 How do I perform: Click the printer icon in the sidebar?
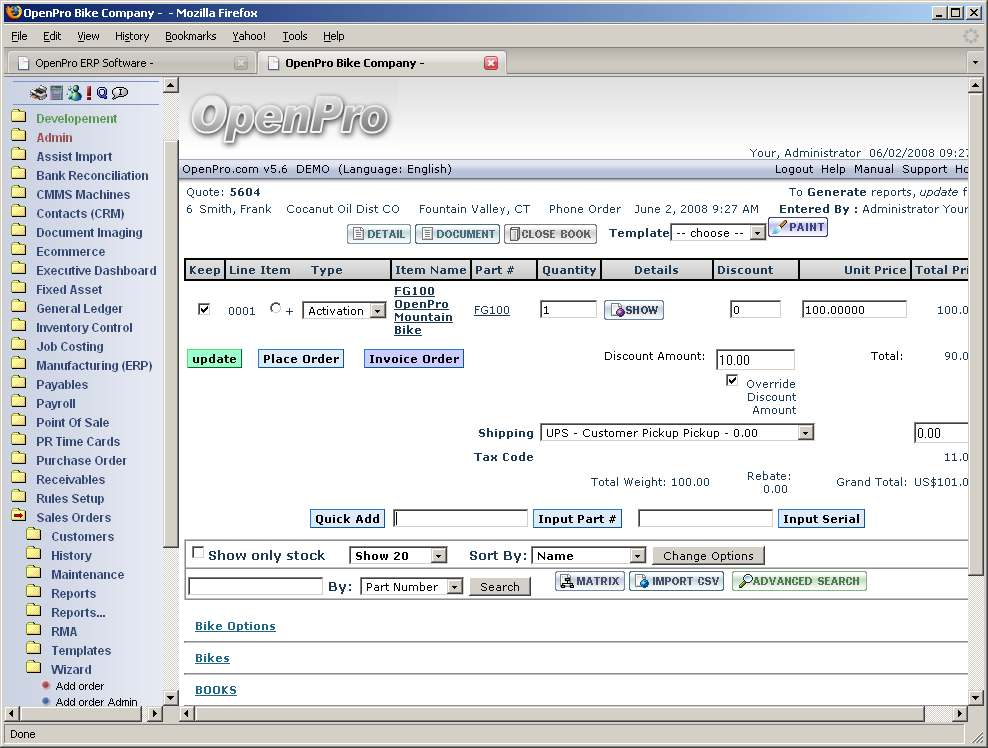coord(39,93)
